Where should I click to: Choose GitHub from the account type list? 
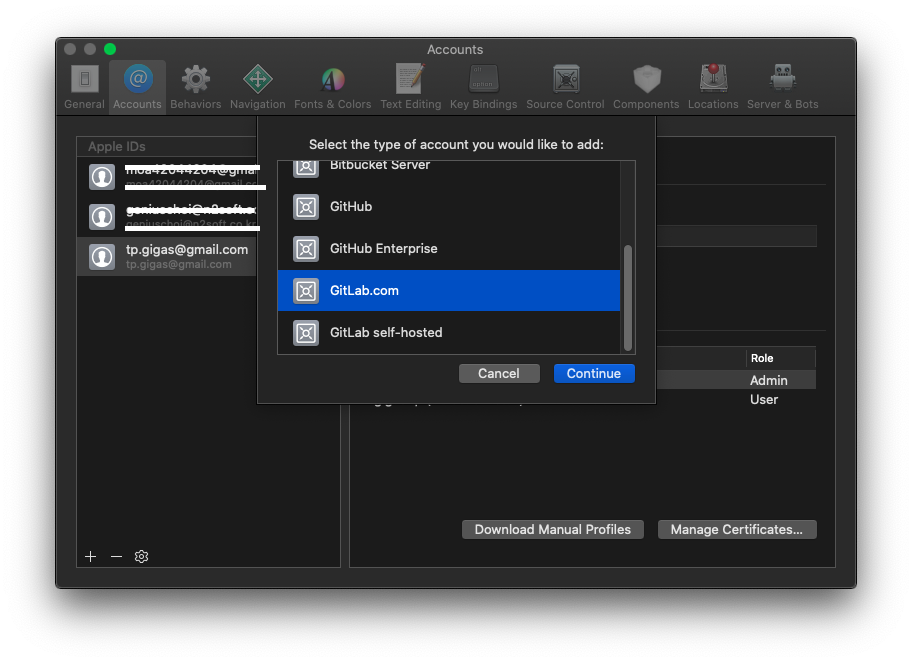(449, 207)
